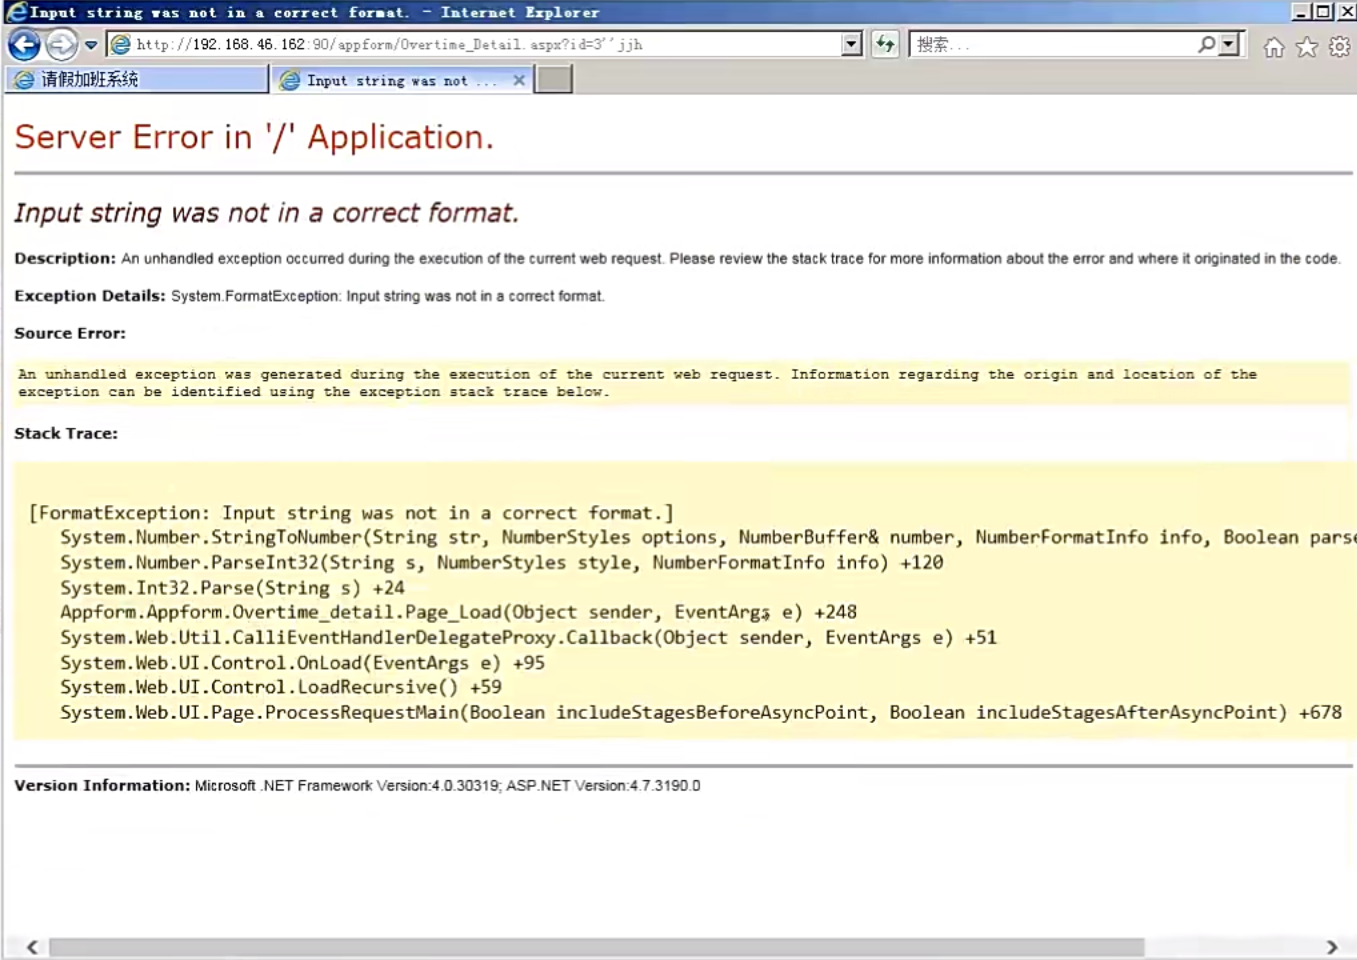Click the 'An unhandled exception was generated' source text

637,383
